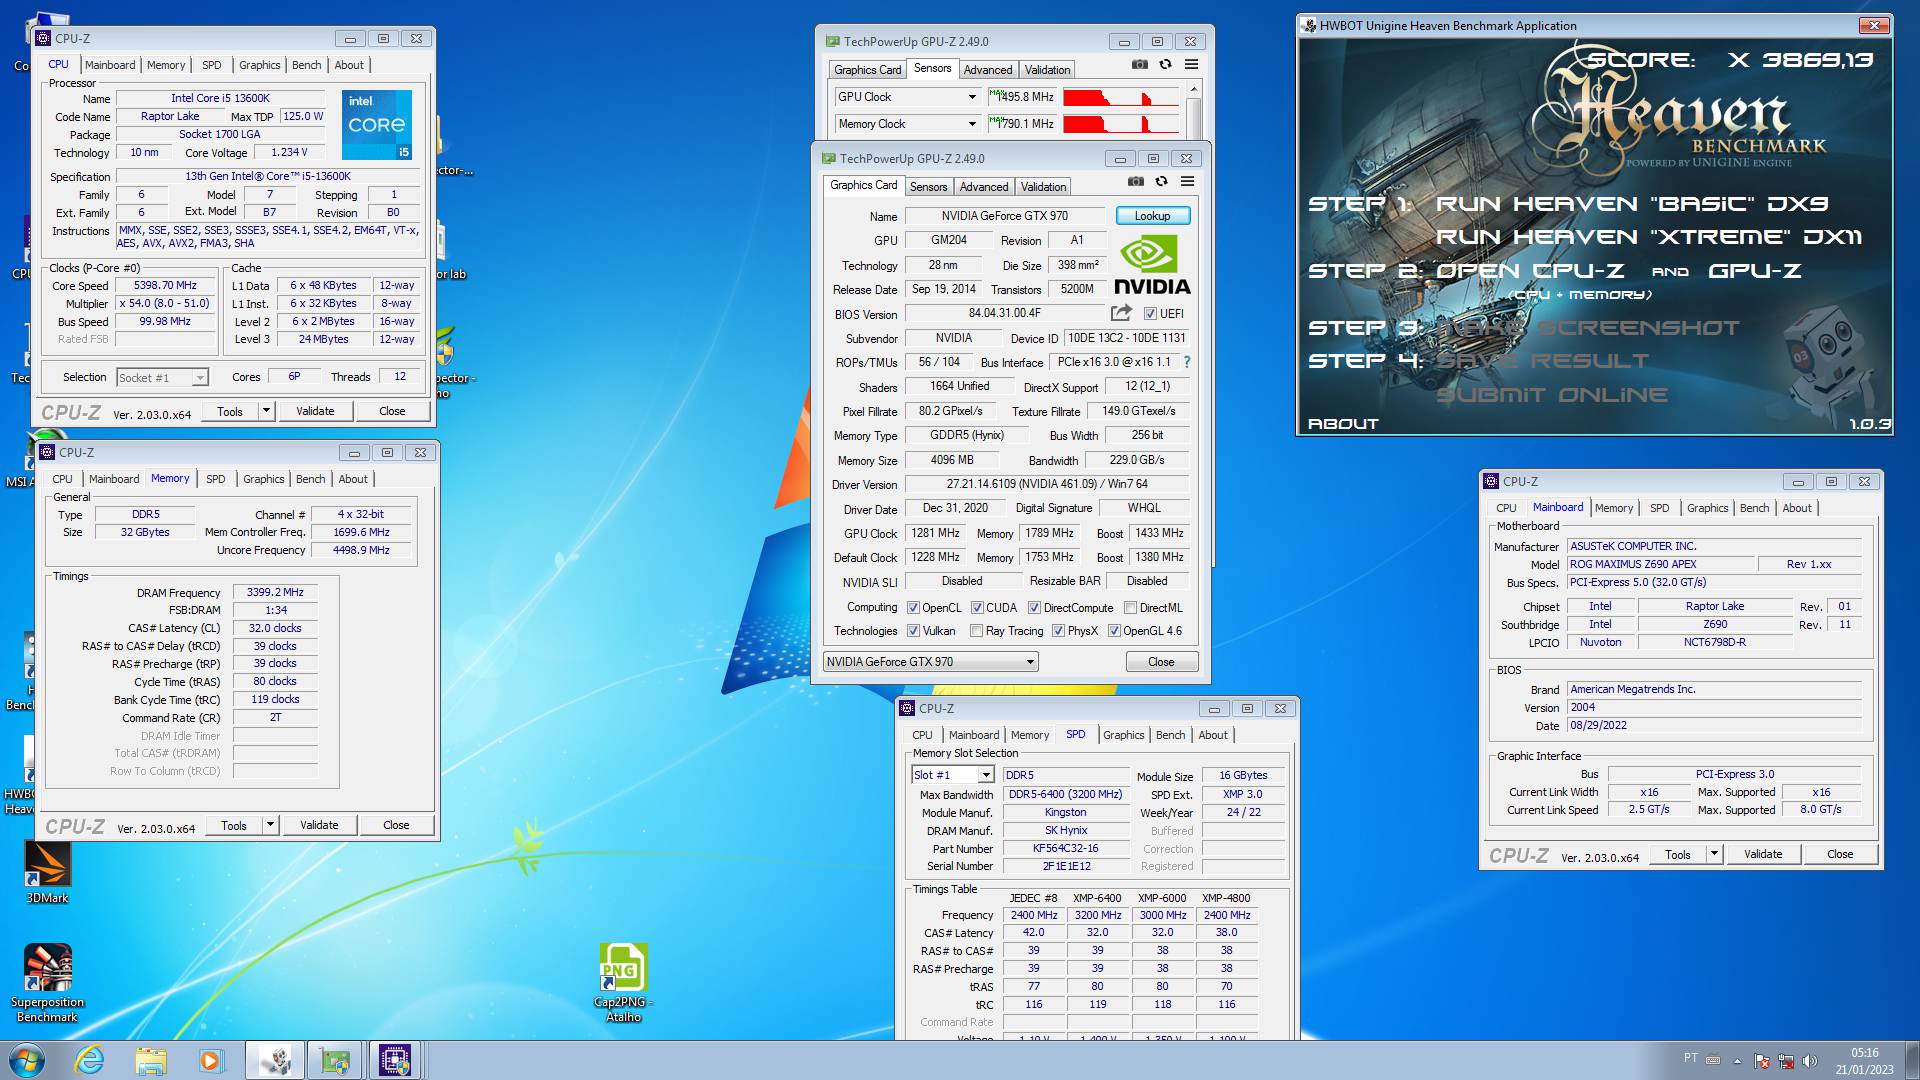The image size is (1920, 1080).
Task: Click the NVIDIA logo in GPU-Z
Action: (1152, 265)
